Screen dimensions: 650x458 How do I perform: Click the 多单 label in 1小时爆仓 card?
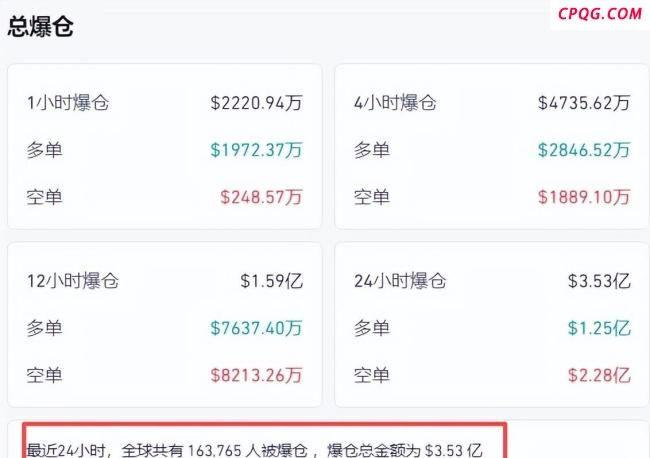pos(45,150)
